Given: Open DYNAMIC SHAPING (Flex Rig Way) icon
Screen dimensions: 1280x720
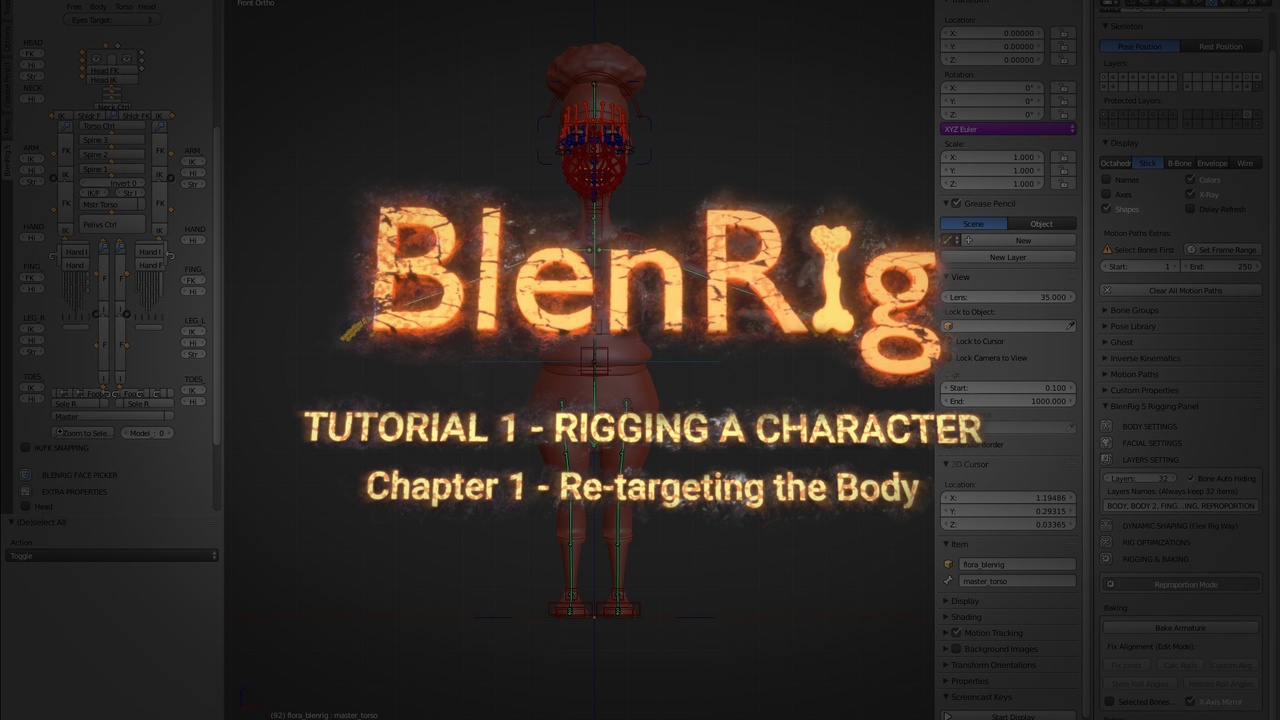Looking at the screenshot, I should tap(1106, 526).
